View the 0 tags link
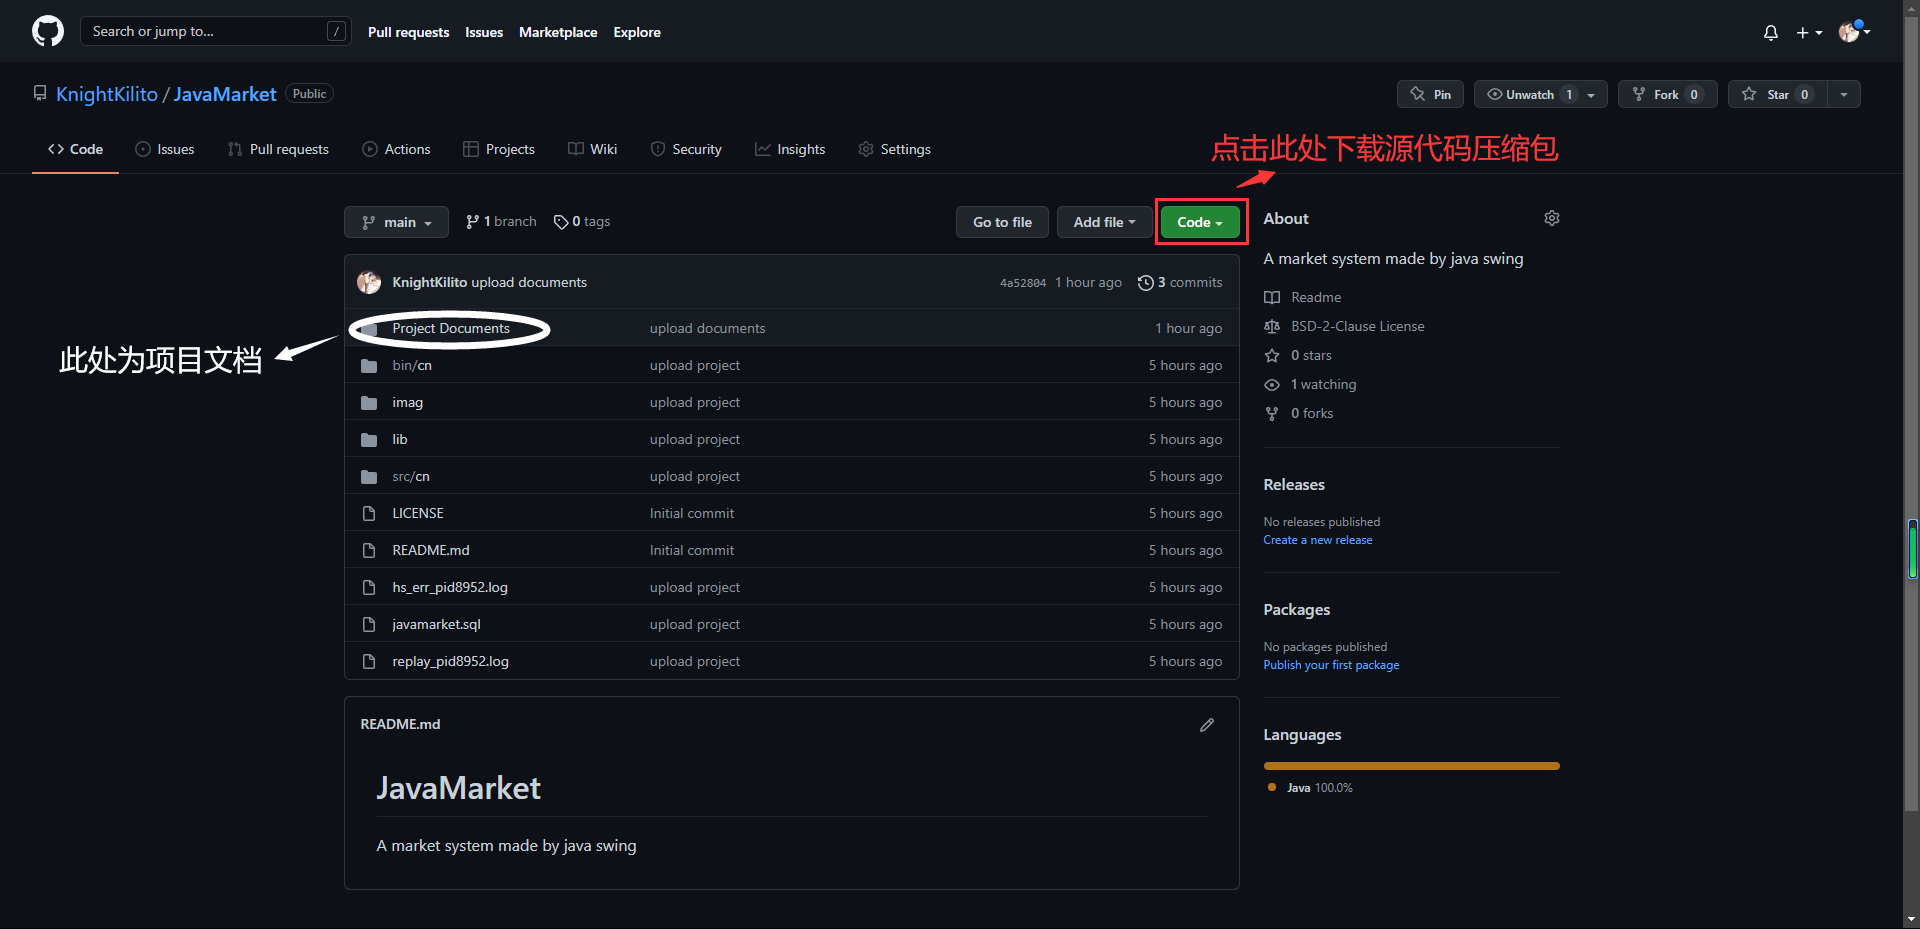The image size is (1920, 929). (x=582, y=221)
